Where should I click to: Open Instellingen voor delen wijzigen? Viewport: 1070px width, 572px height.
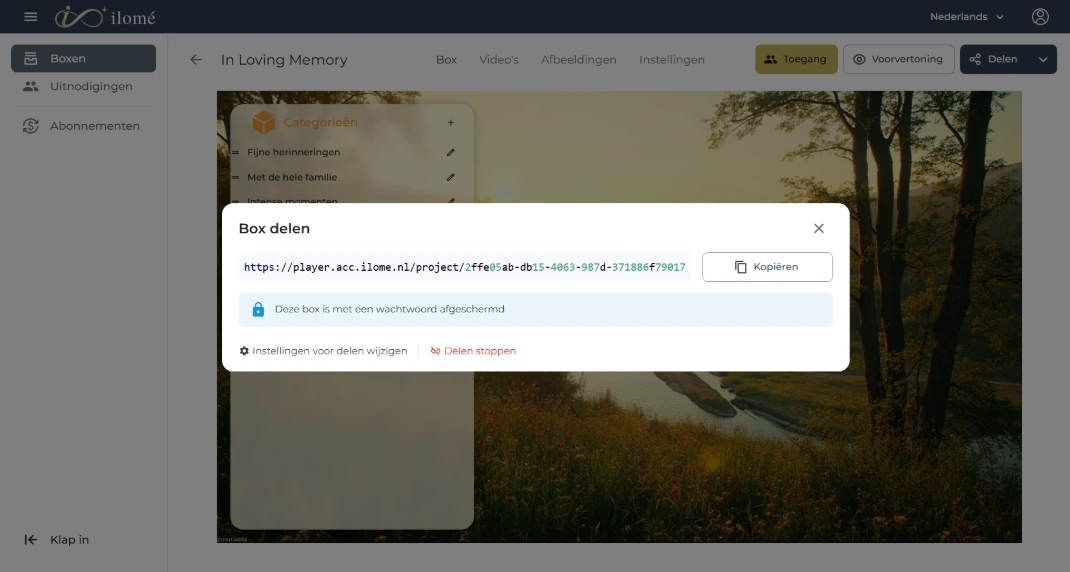[323, 351]
